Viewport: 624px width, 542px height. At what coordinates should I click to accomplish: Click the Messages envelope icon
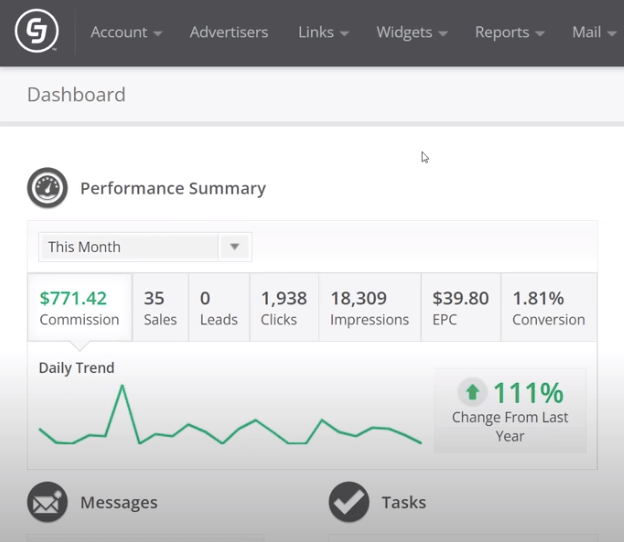click(47, 502)
